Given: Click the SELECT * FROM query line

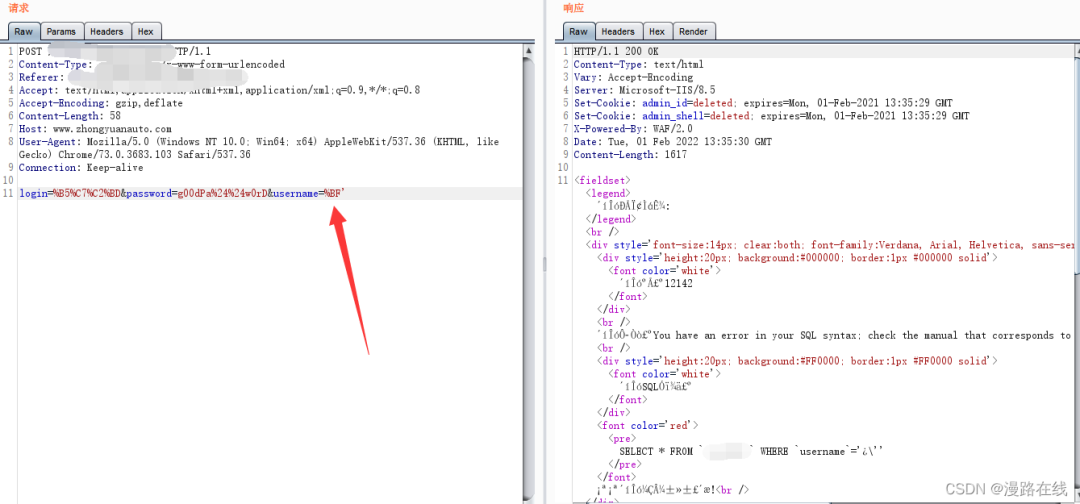Looking at the screenshot, I should tap(751, 452).
